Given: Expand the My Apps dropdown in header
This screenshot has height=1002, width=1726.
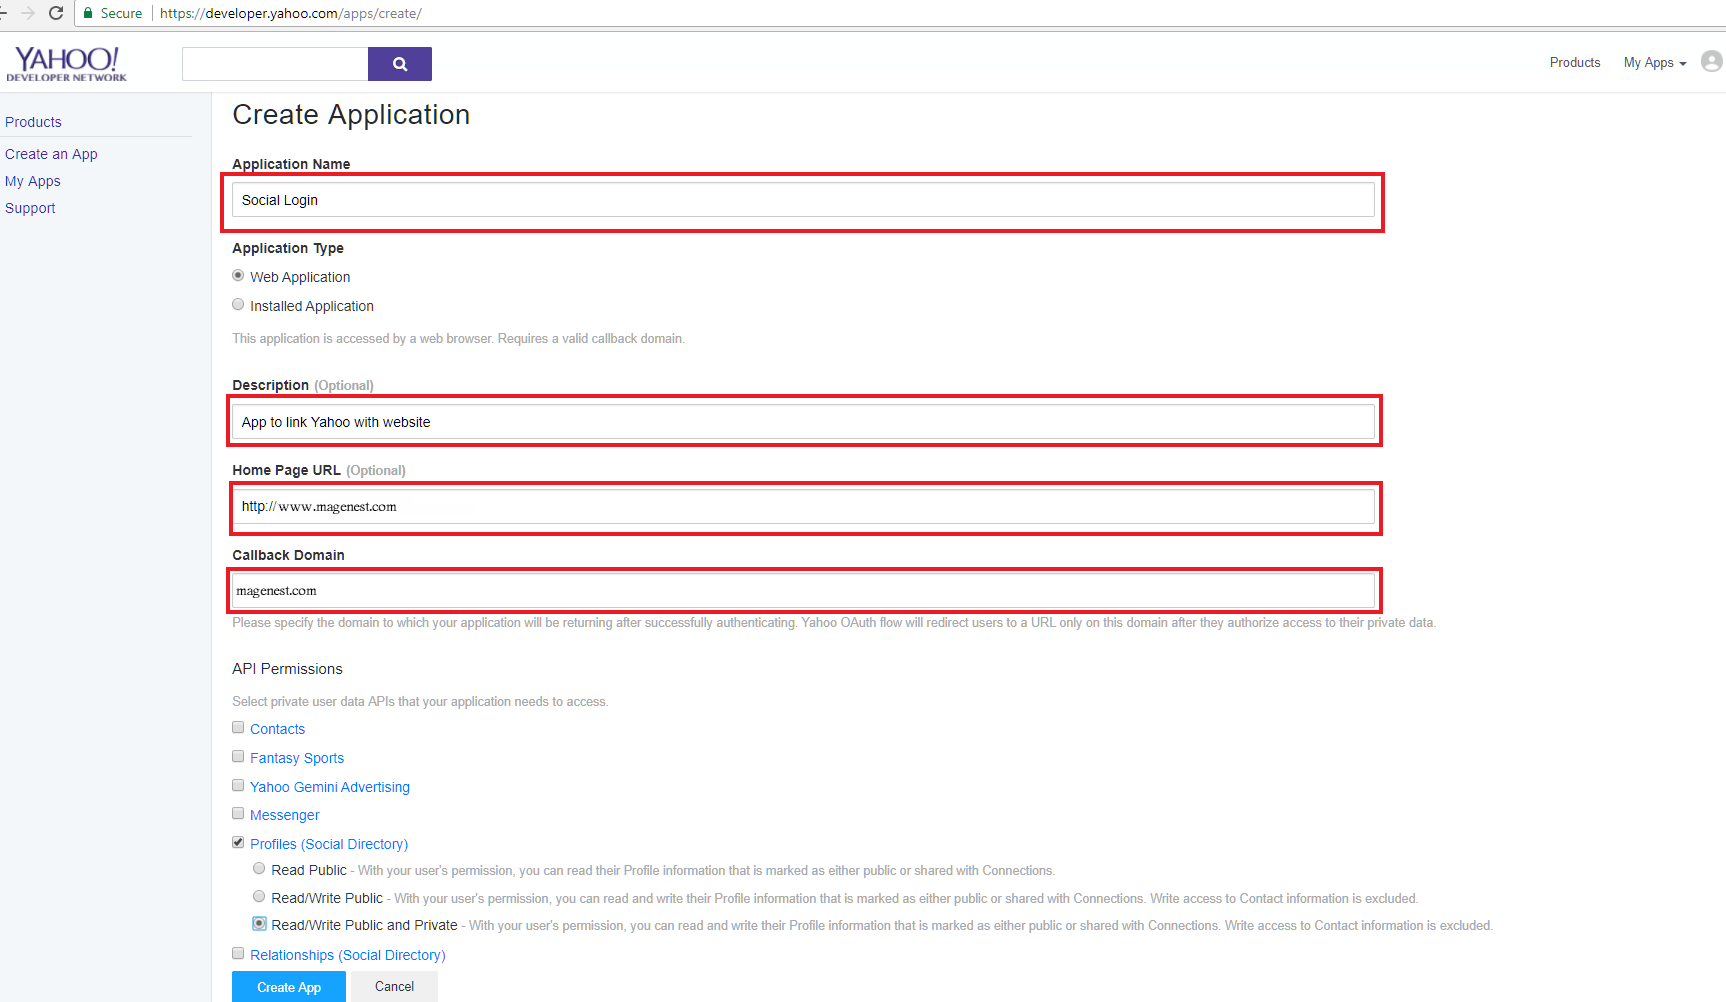Looking at the screenshot, I should point(1654,63).
